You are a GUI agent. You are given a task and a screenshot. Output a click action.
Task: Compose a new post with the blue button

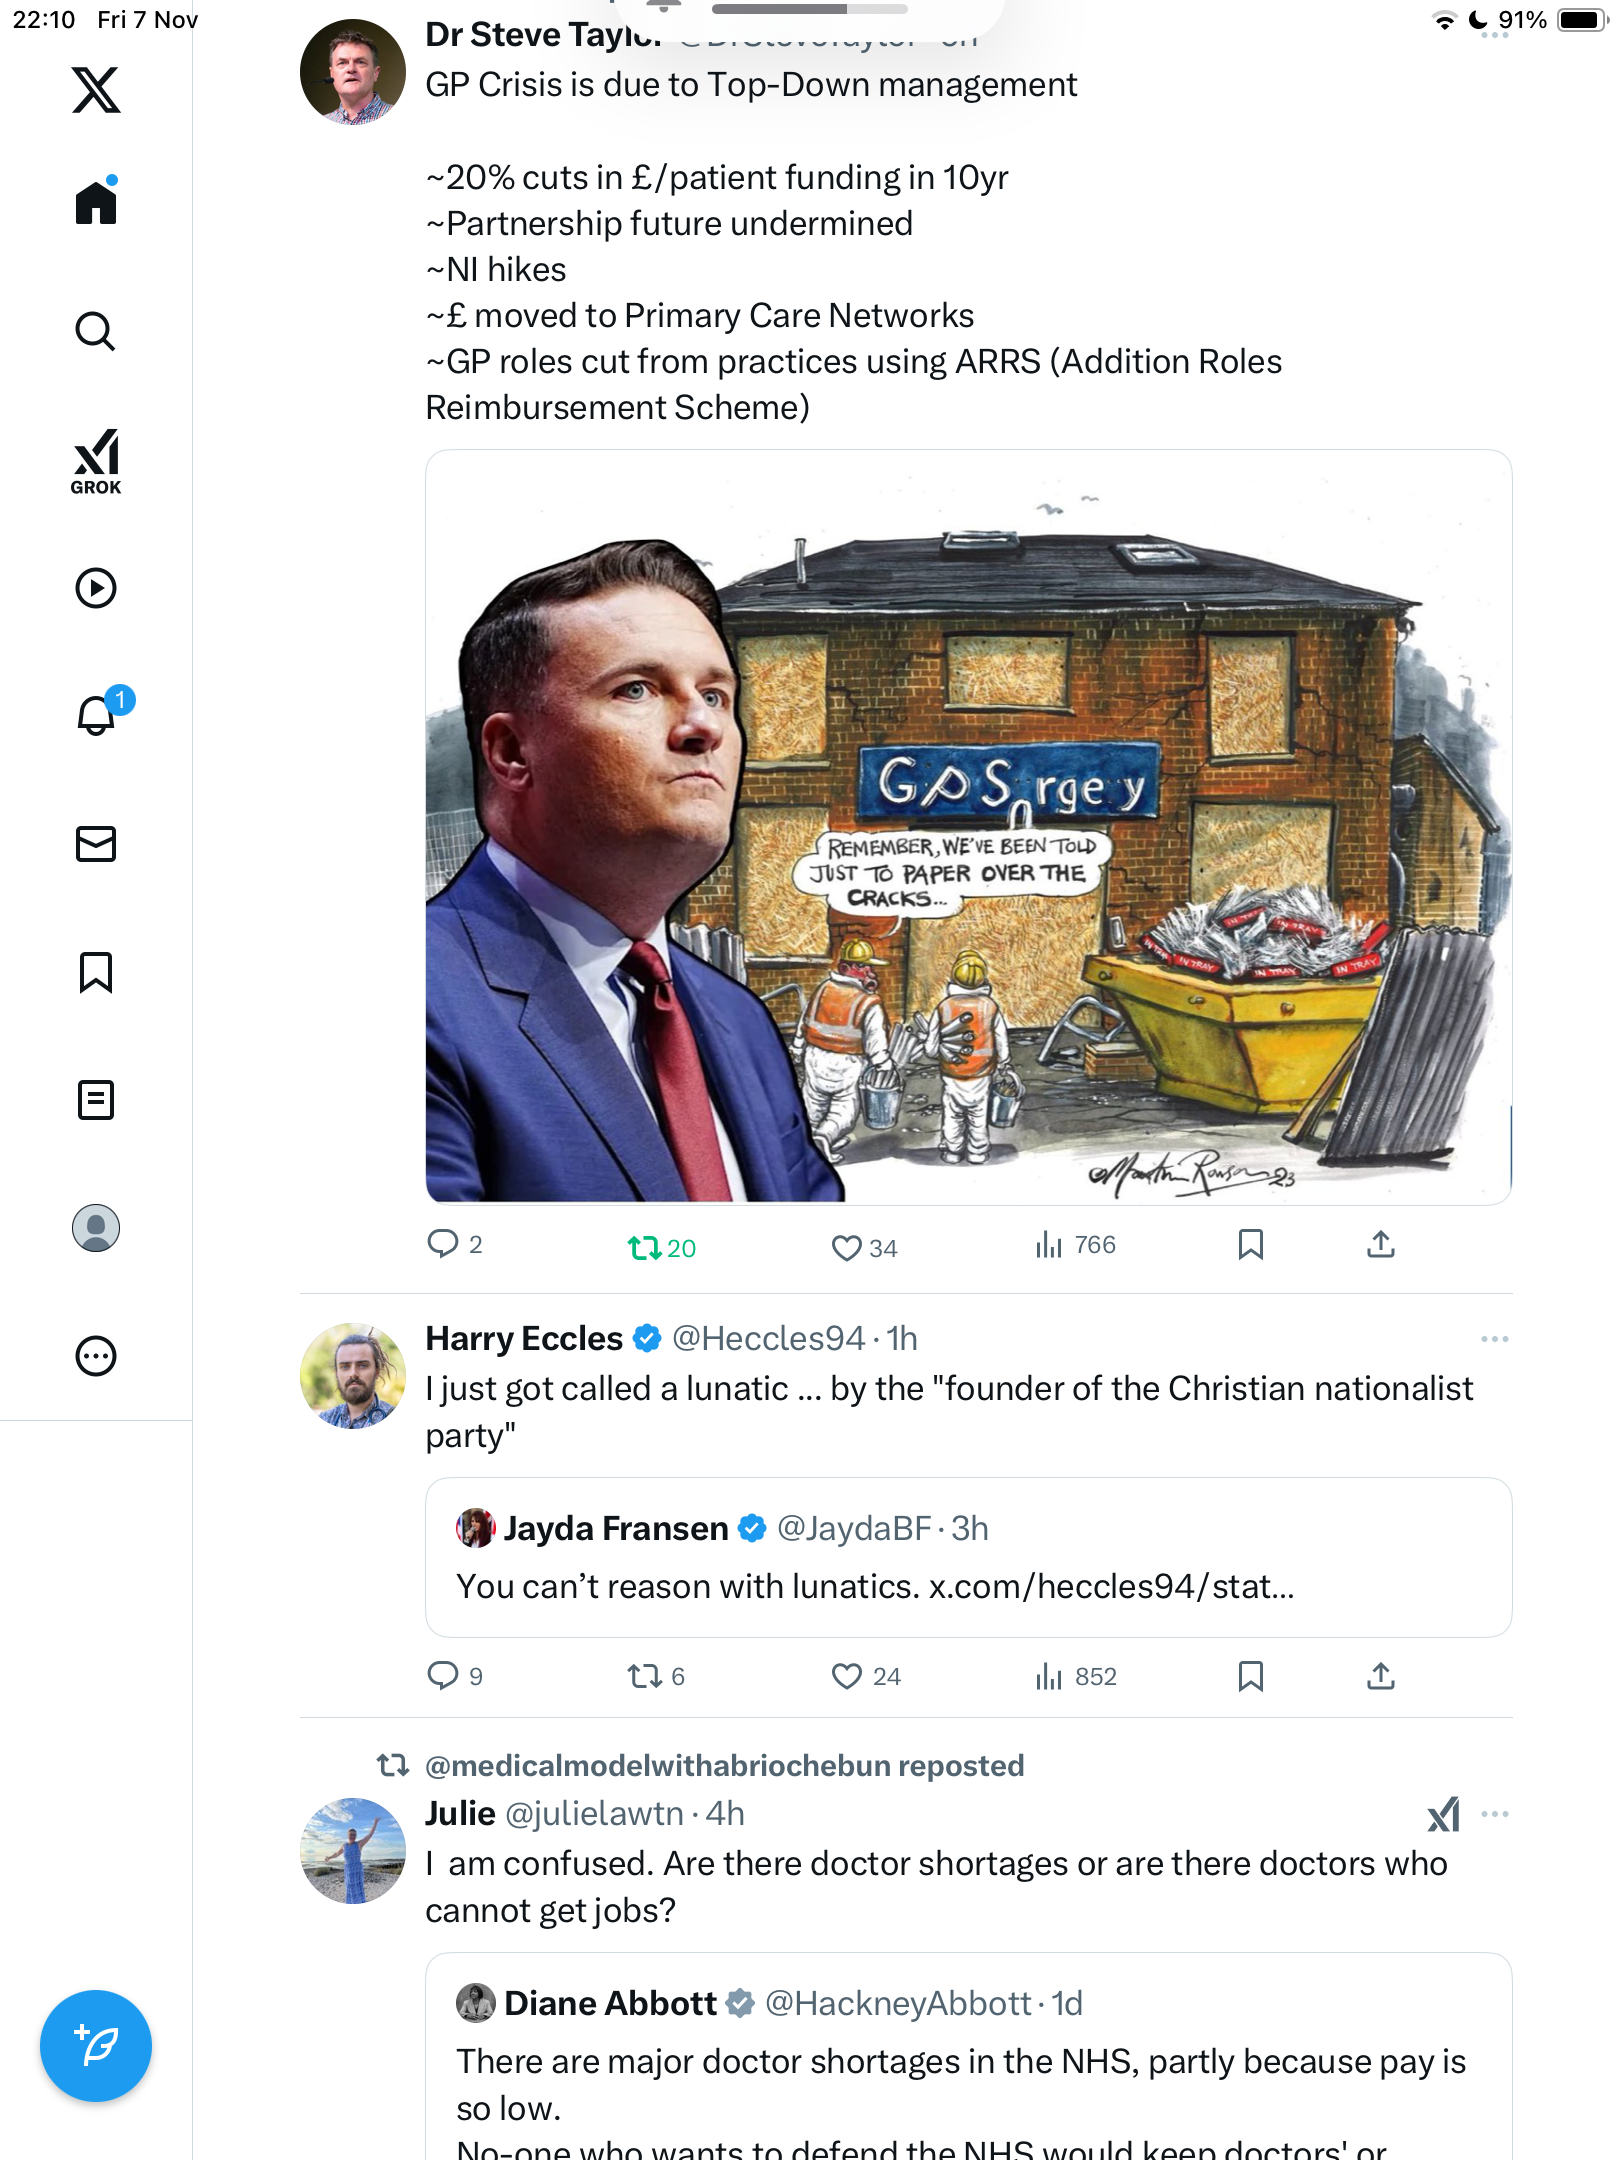click(96, 2046)
